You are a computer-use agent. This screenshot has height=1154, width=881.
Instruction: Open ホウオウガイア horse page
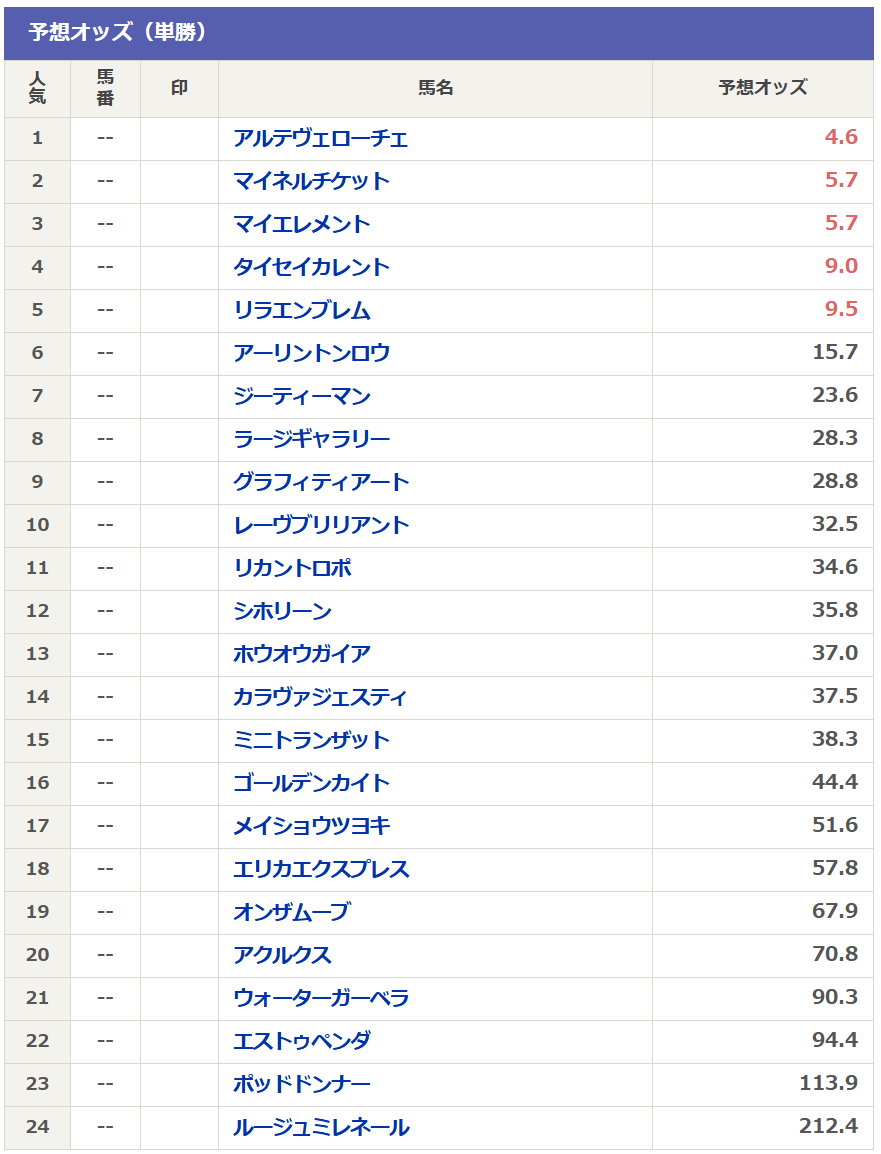[x=302, y=654]
